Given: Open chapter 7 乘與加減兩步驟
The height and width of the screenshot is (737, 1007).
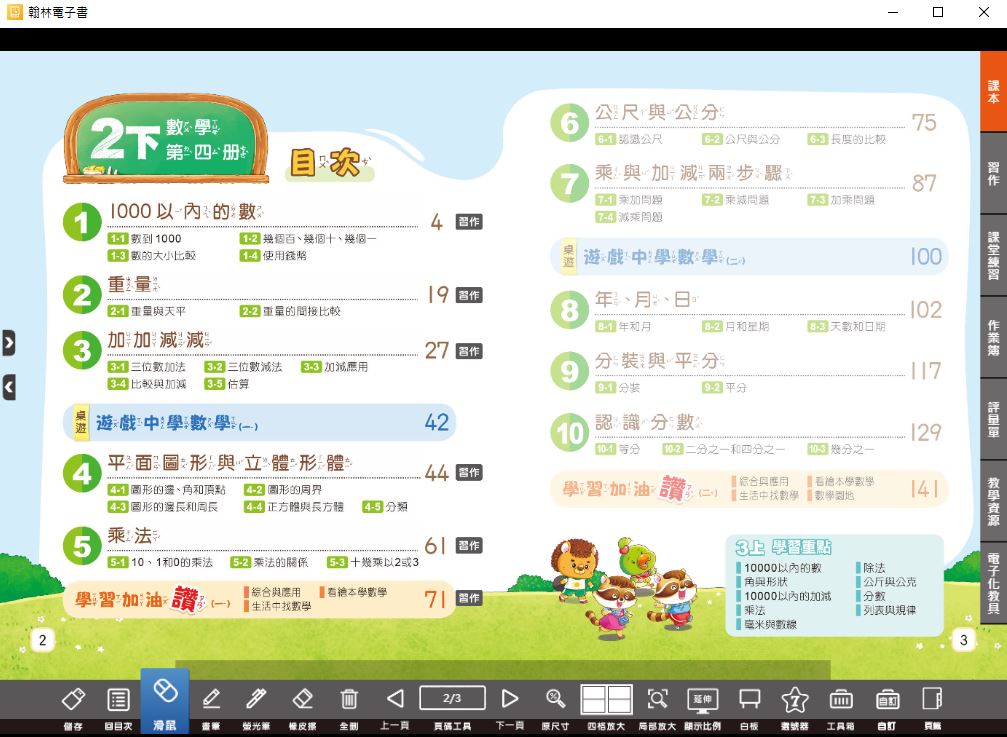Looking at the screenshot, I should 694,173.
